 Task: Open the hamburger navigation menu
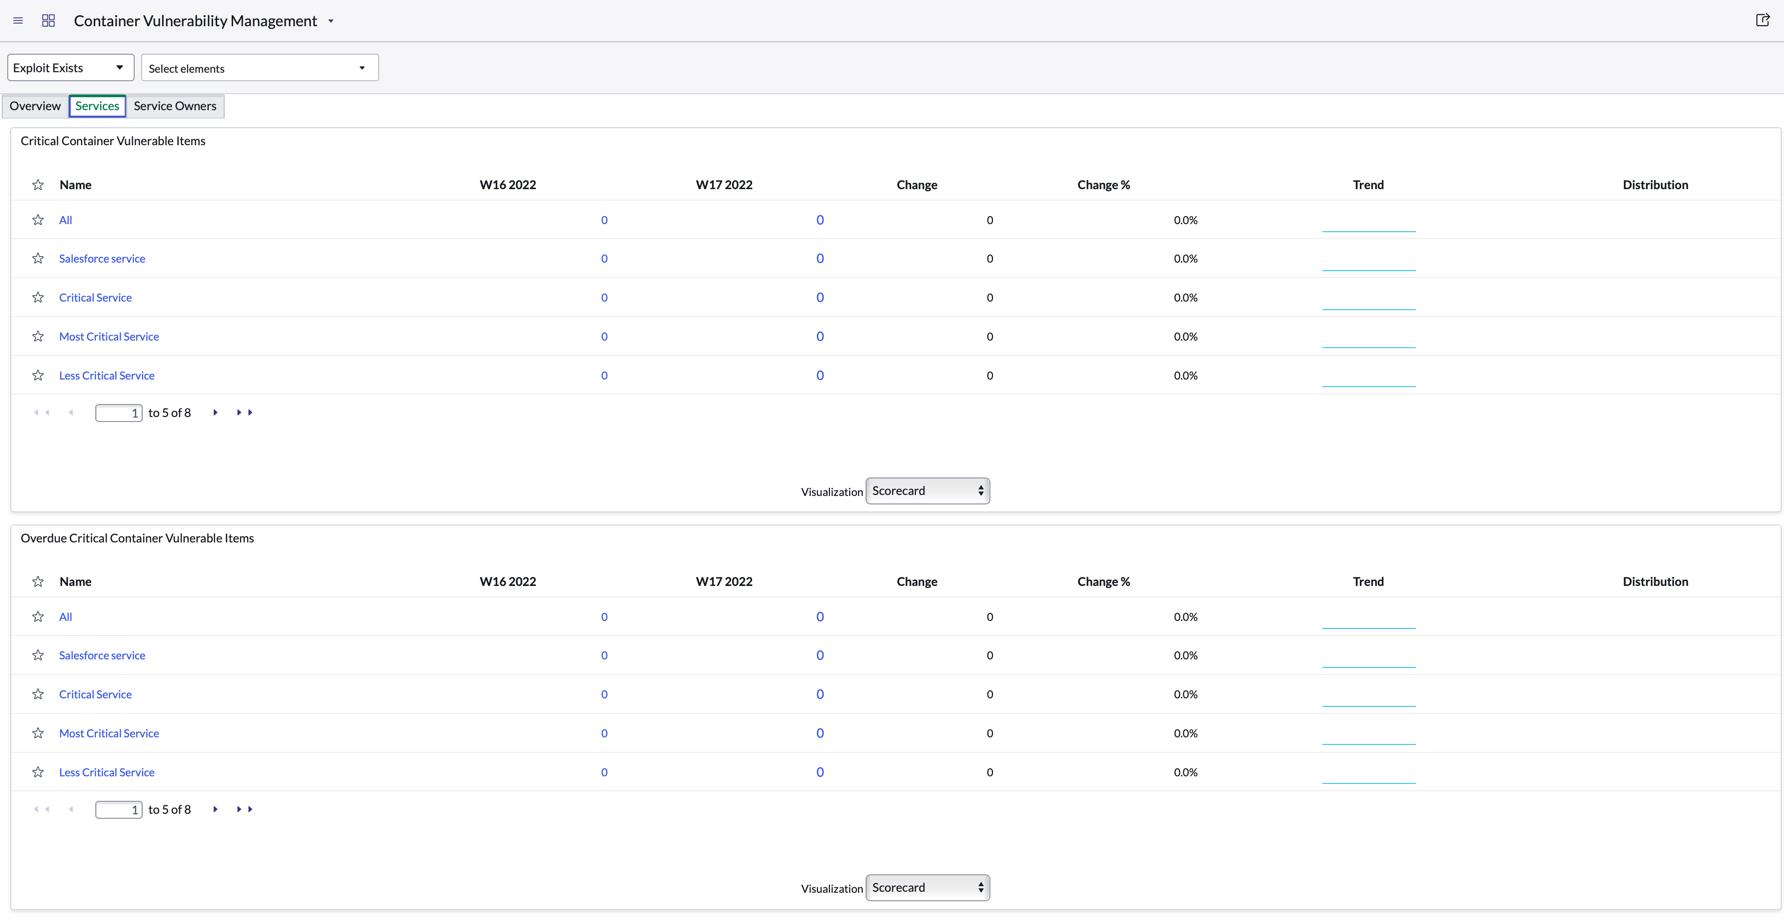click(x=18, y=20)
